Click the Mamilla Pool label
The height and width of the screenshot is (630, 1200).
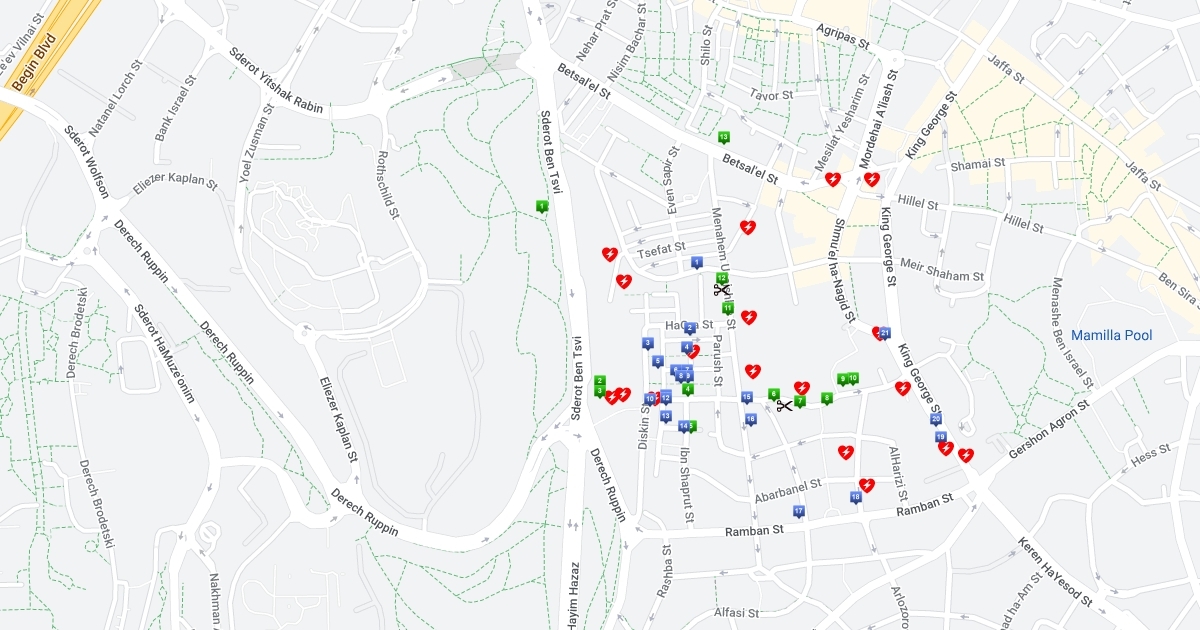1111,335
